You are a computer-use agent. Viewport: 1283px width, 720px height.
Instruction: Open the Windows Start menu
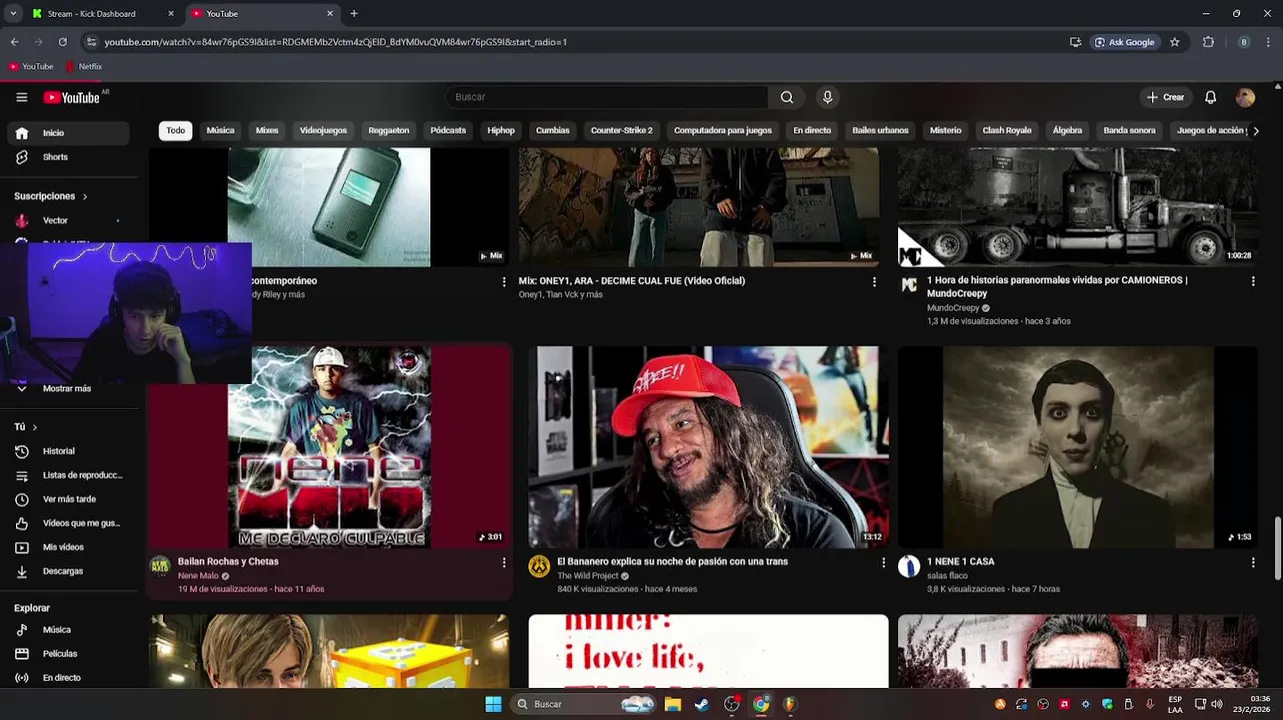coord(493,704)
